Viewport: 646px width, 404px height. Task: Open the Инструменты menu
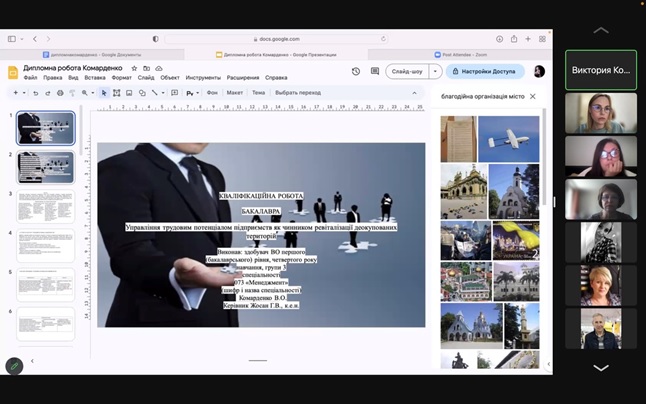point(203,78)
